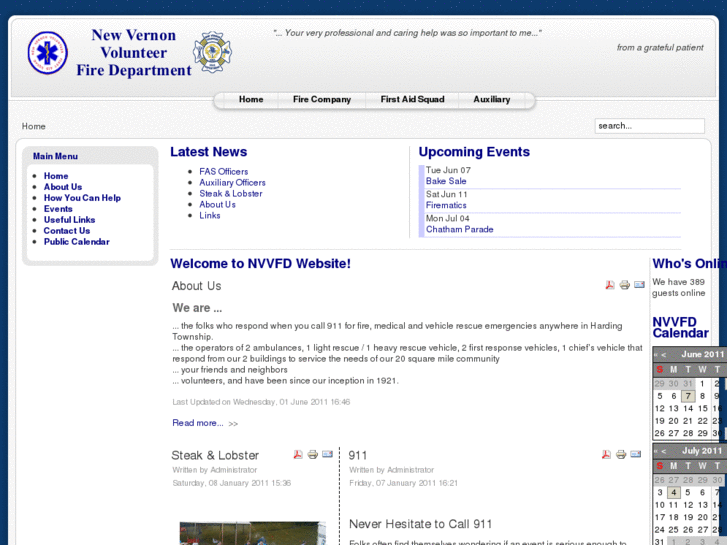Select July 4 in the calendar

tap(673, 493)
